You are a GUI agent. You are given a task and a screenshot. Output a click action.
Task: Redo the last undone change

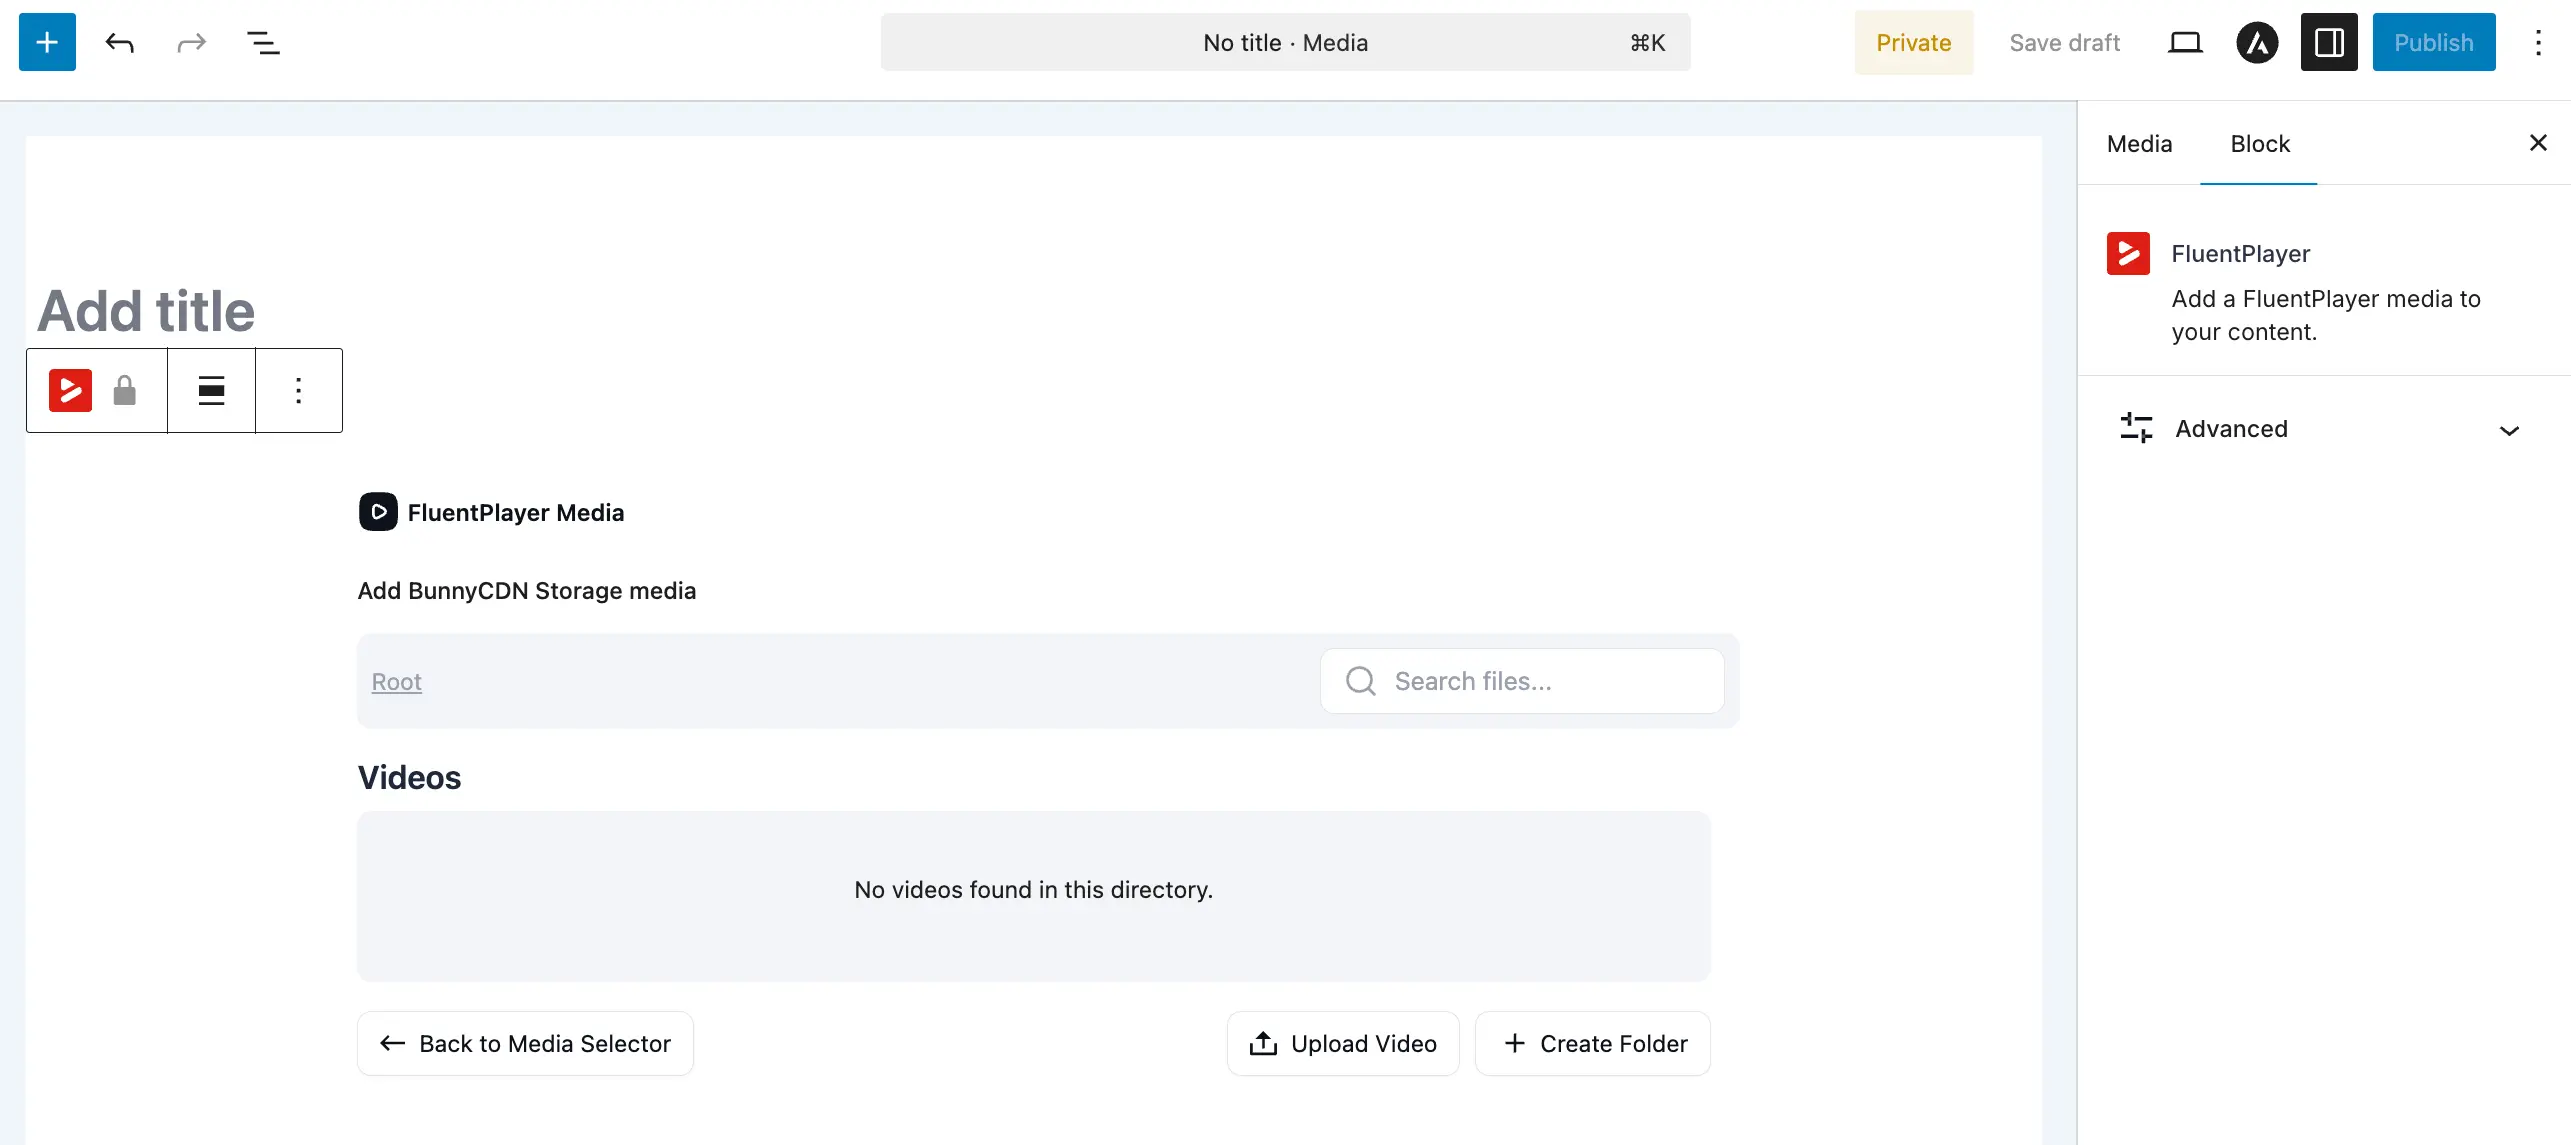pos(191,42)
